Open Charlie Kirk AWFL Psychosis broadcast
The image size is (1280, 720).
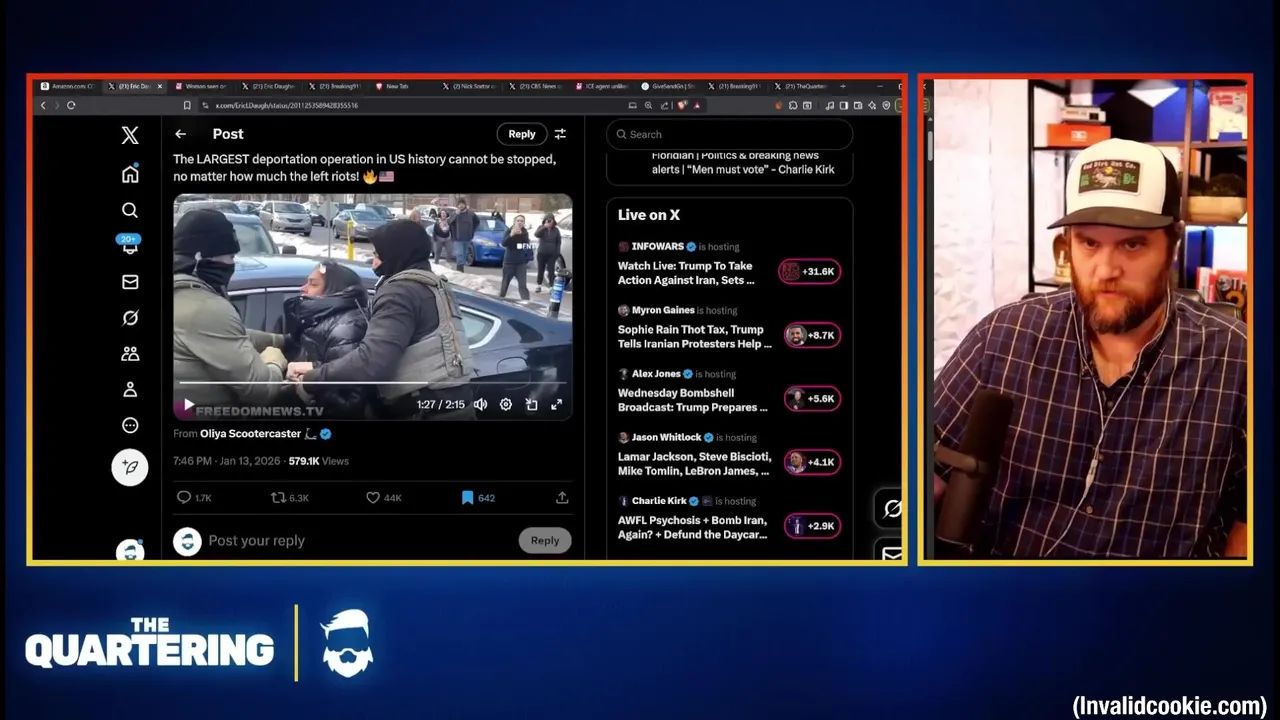pyautogui.click(x=693, y=527)
